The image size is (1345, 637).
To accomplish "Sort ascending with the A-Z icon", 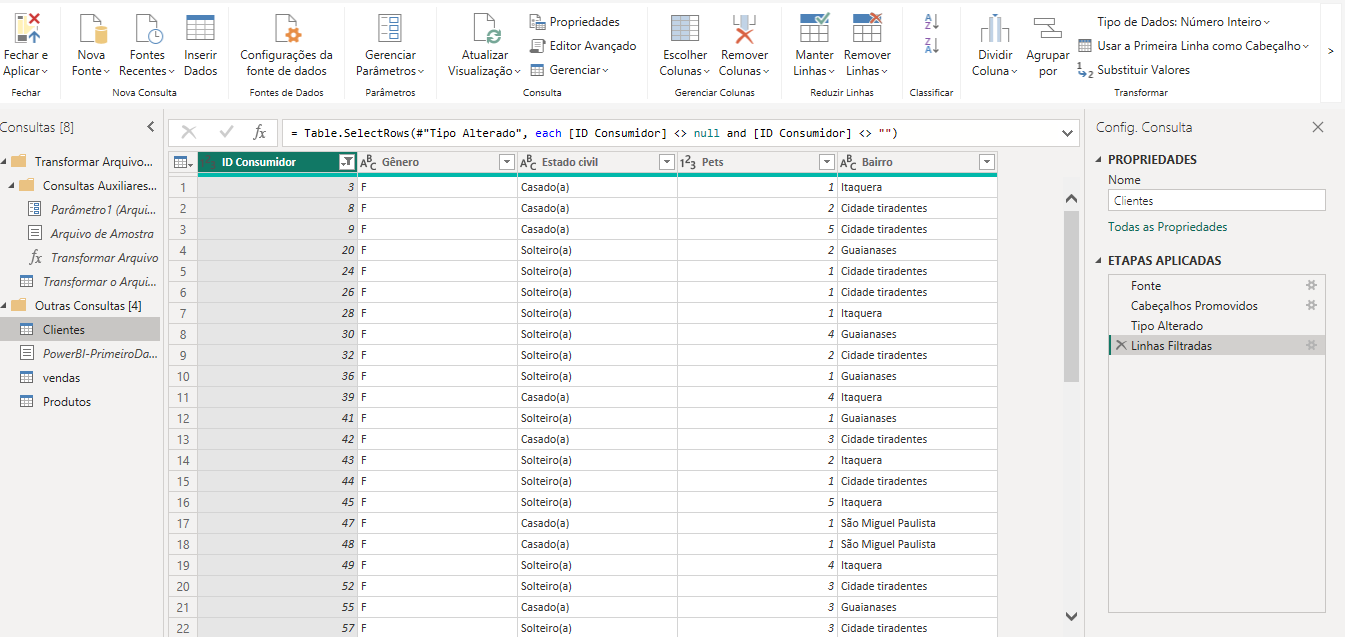I will pos(931,21).
